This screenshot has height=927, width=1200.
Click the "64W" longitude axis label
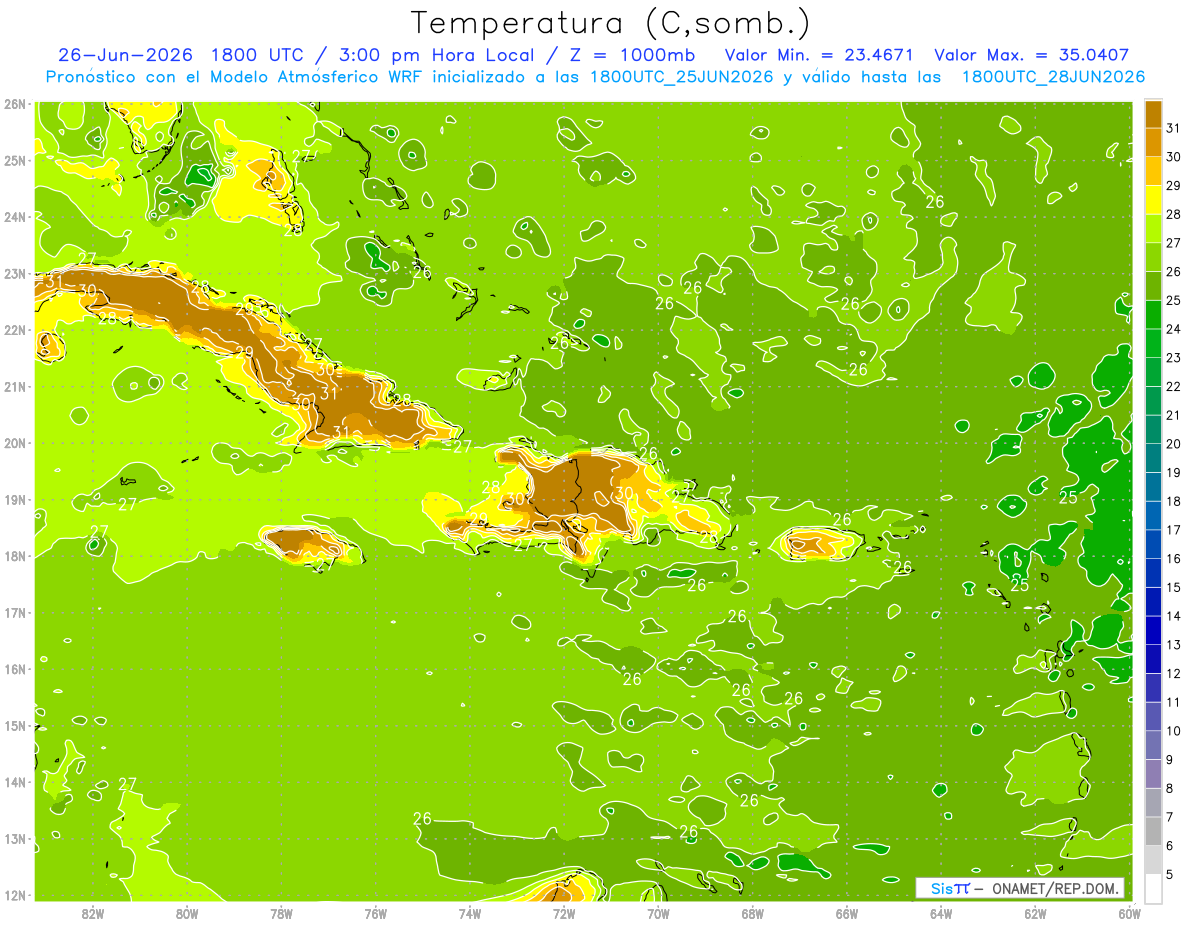[941, 912]
